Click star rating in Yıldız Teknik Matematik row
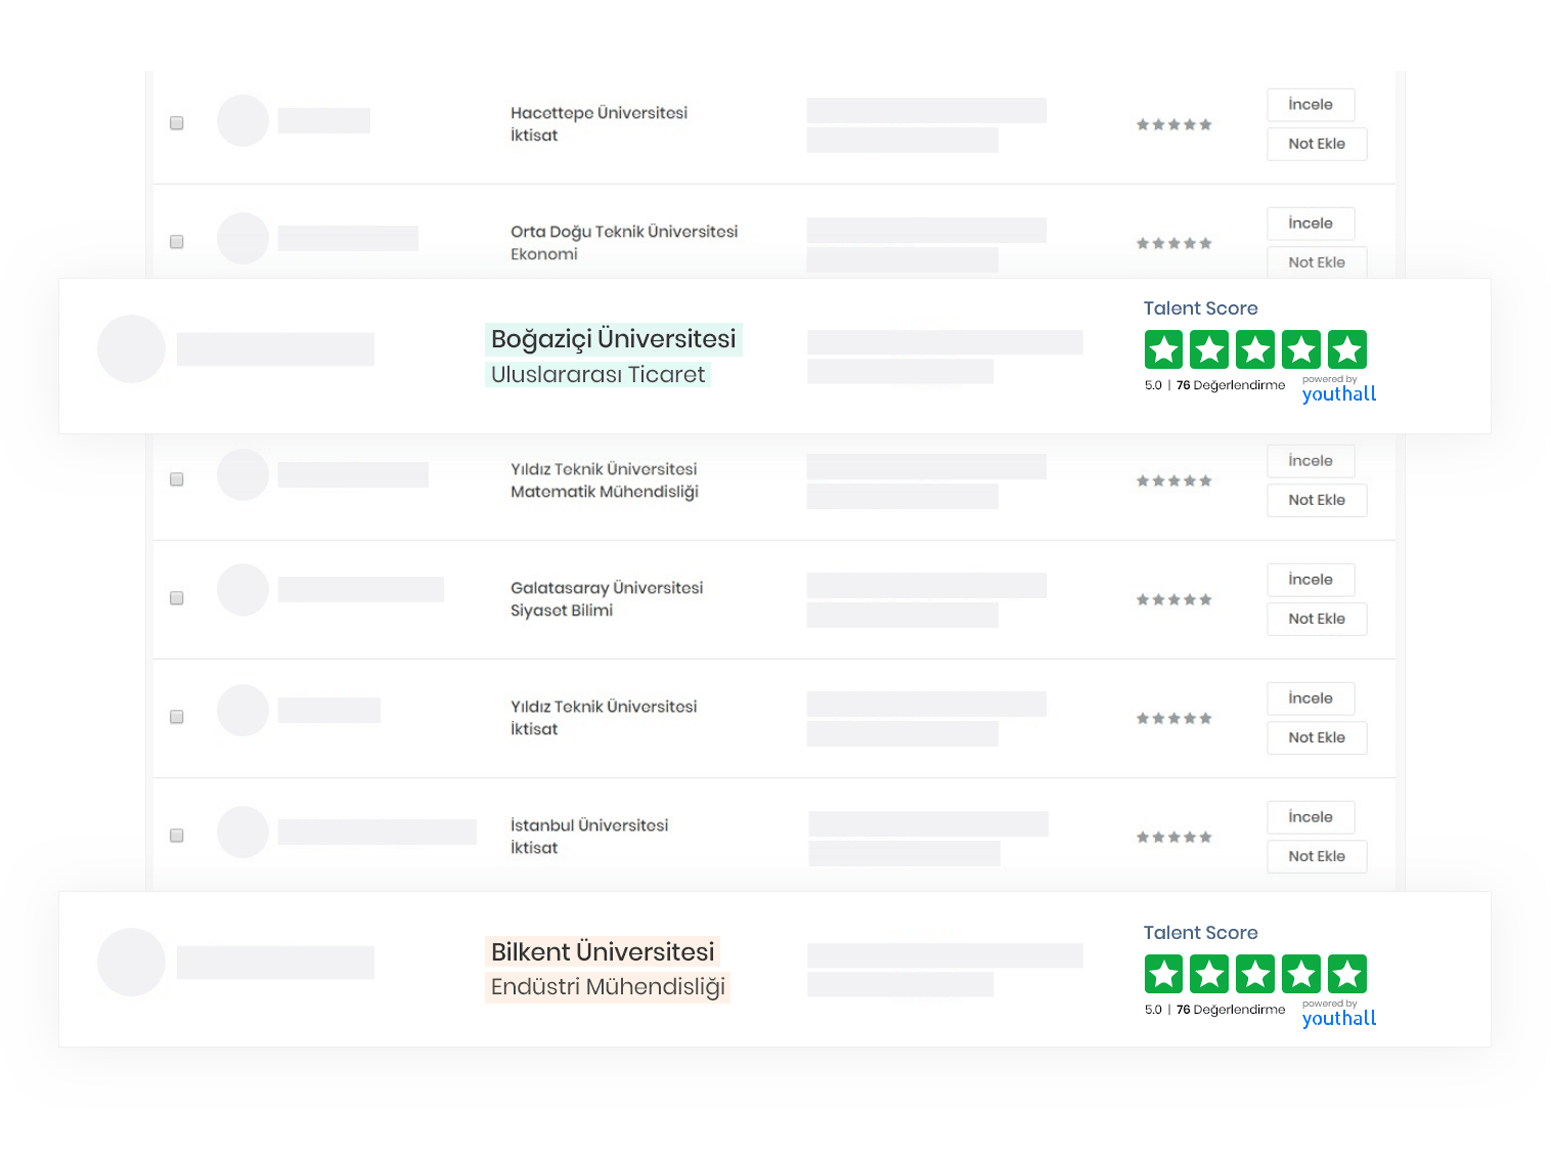The width and height of the screenshot is (1551, 1161). (x=1174, y=481)
